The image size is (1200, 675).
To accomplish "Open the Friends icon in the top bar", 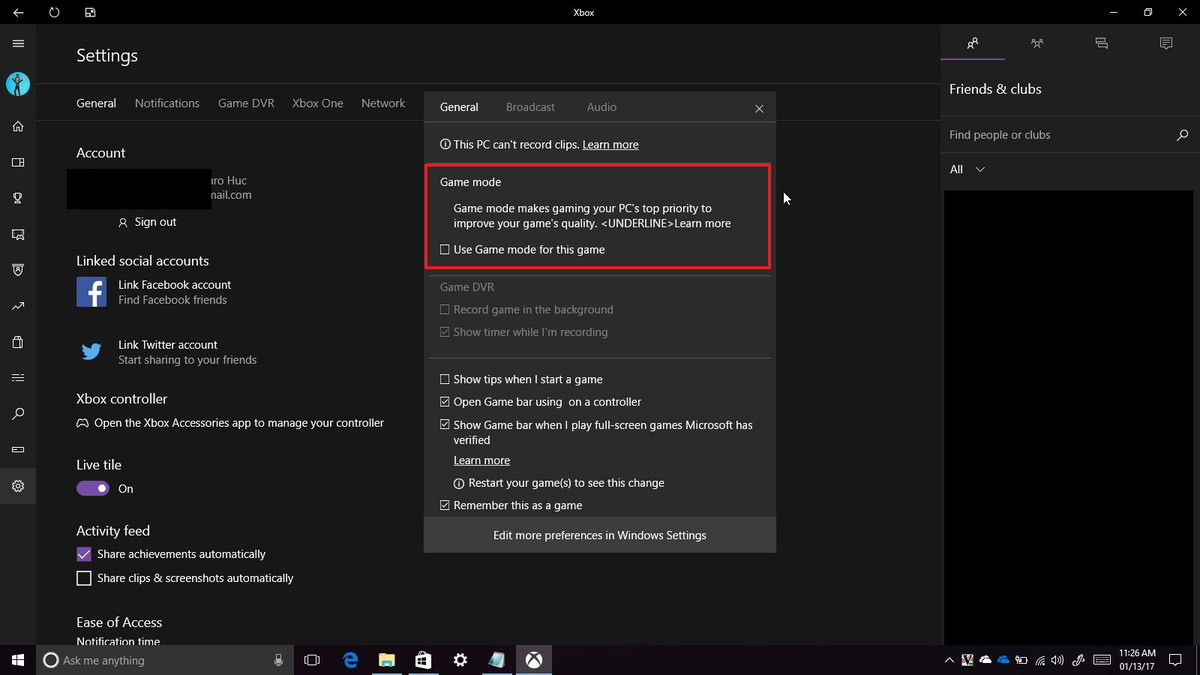I will coord(973,43).
